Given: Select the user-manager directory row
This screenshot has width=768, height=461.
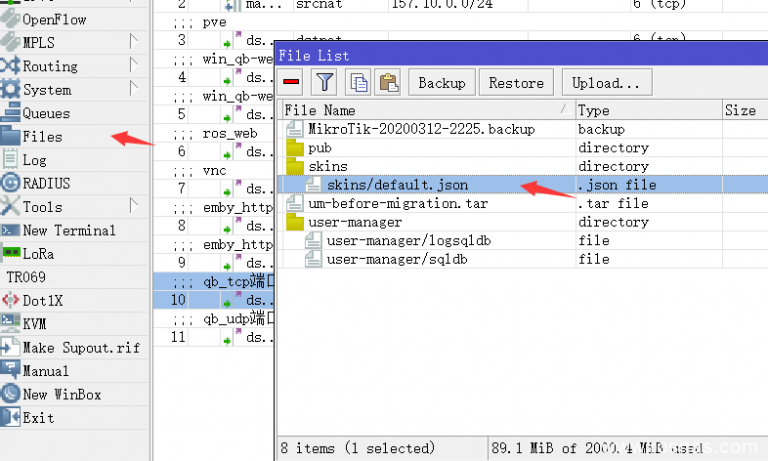Looking at the screenshot, I should 355,222.
